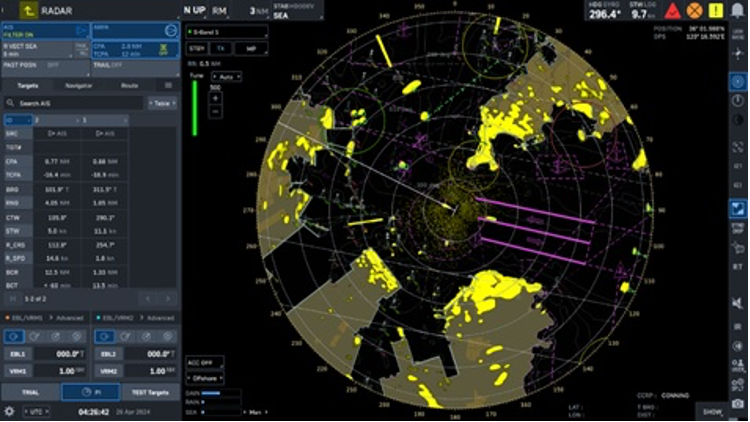The width and height of the screenshot is (750, 422).
Task: Click the orange crossed circle warning icon
Action: 695,11
